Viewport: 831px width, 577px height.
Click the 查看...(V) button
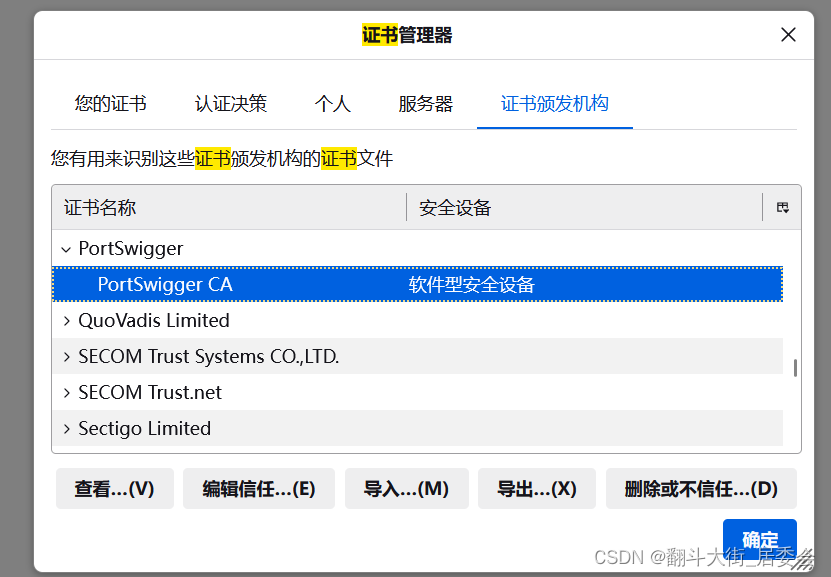coord(114,489)
